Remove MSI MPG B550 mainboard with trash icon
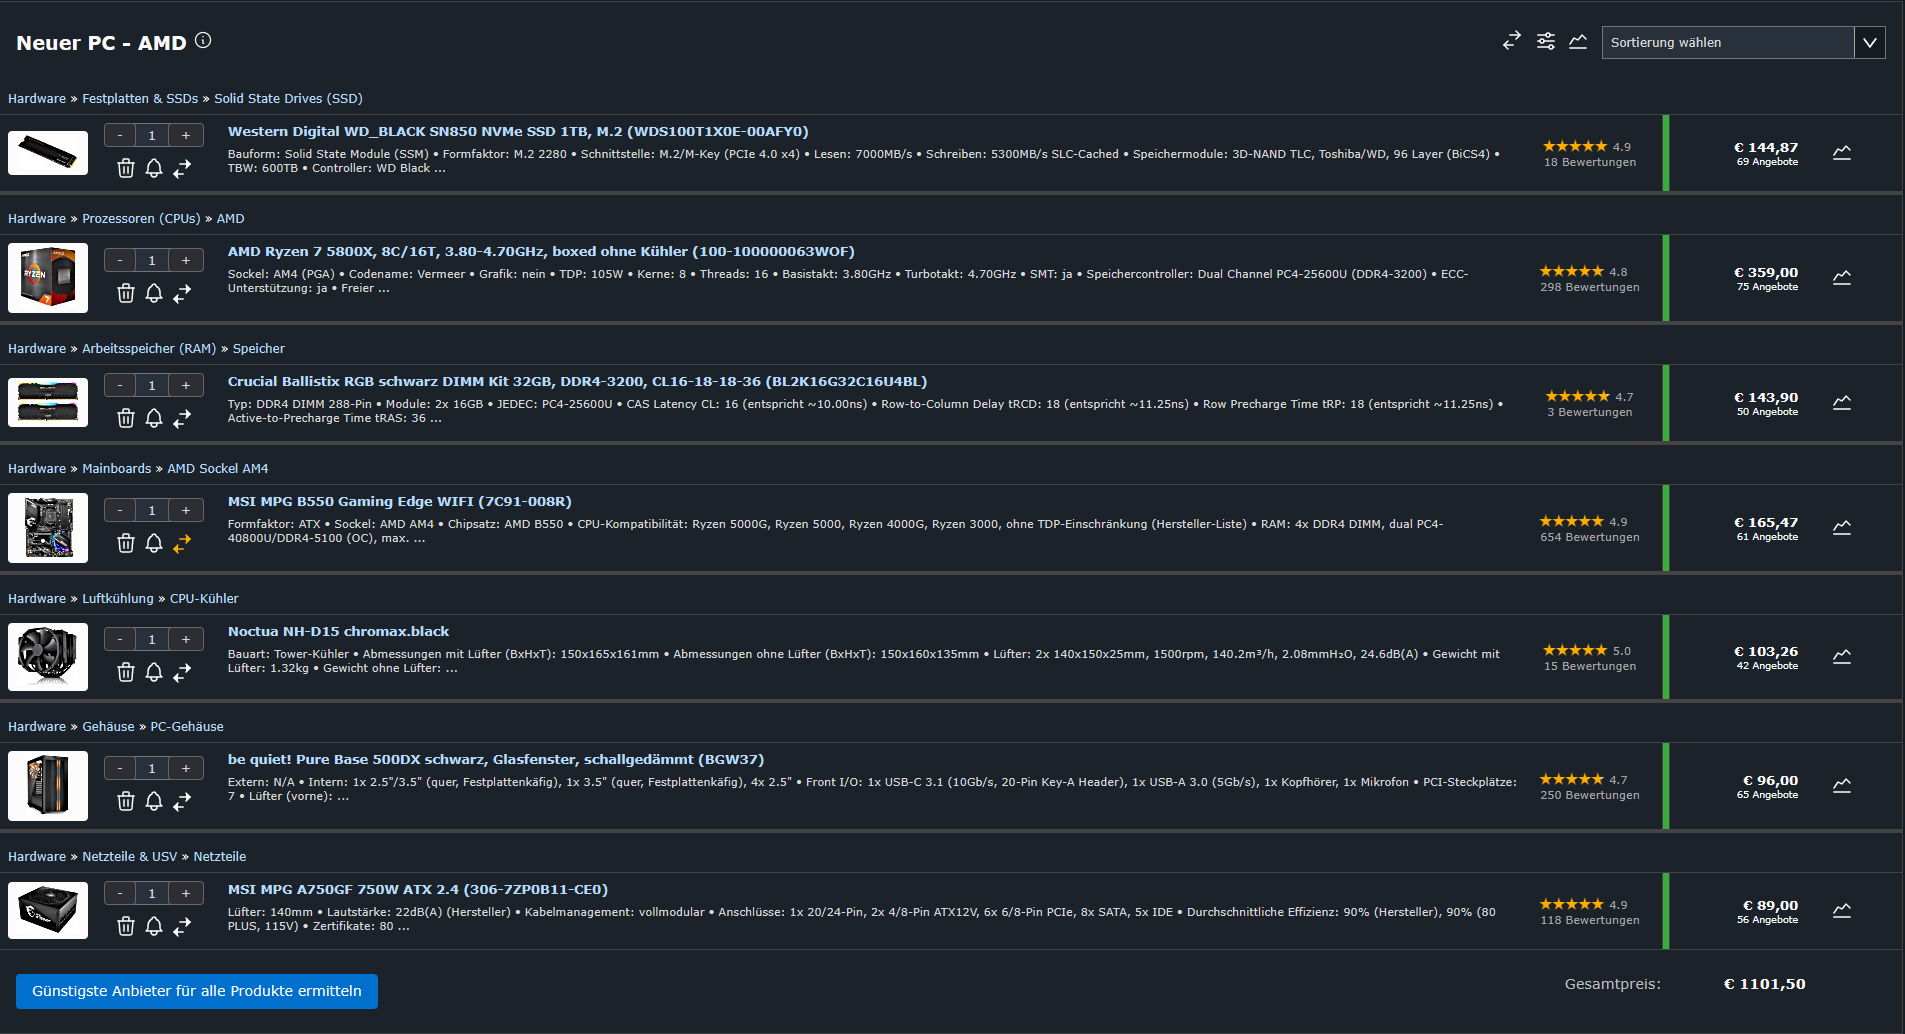1905x1034 pixels. (126, 543)
